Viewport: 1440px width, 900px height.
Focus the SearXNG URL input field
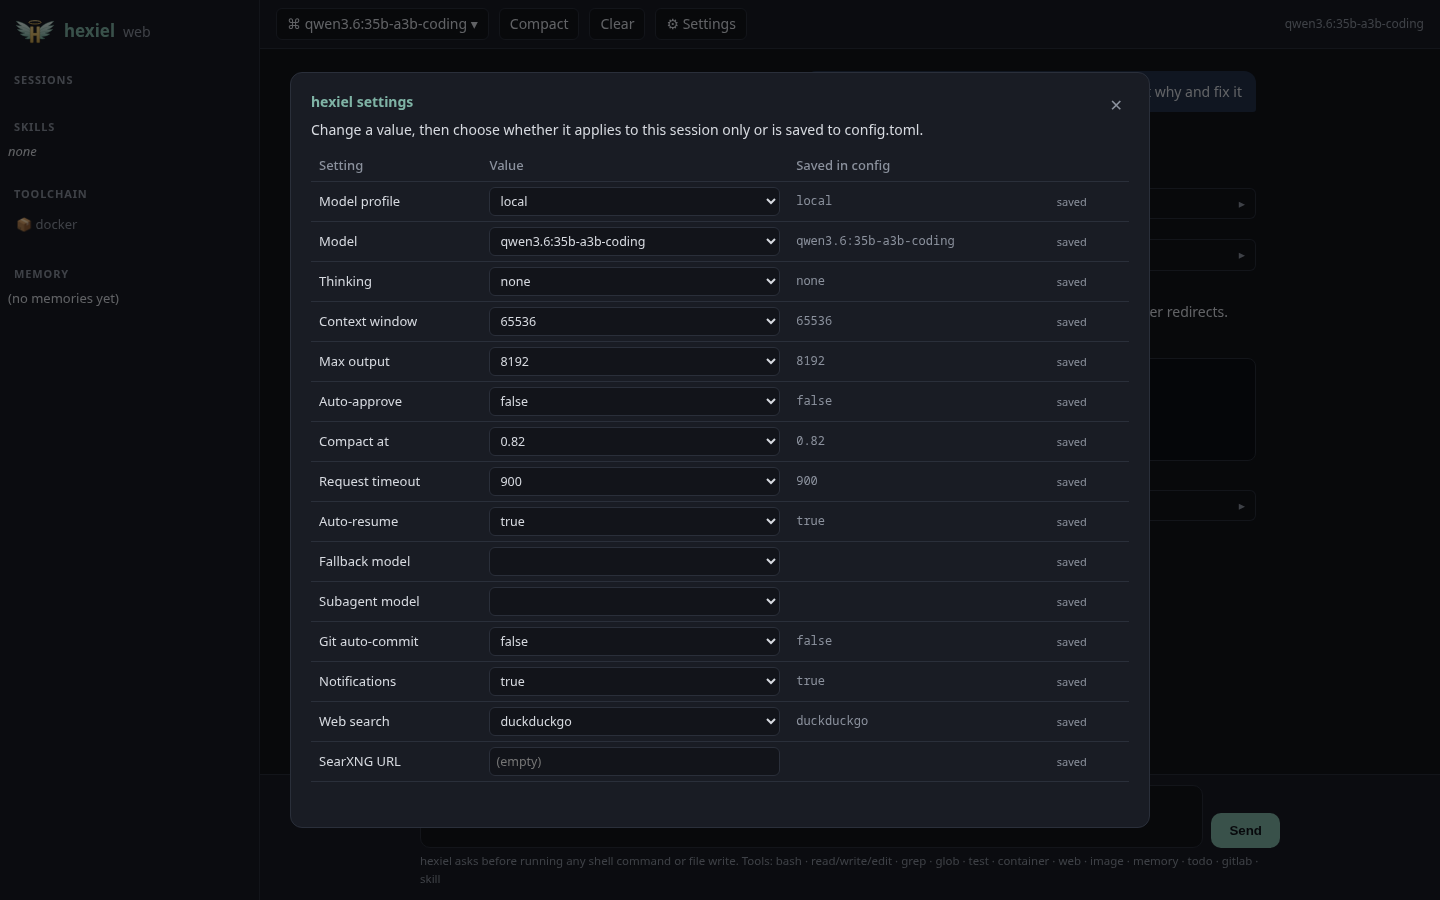(634, 761)
